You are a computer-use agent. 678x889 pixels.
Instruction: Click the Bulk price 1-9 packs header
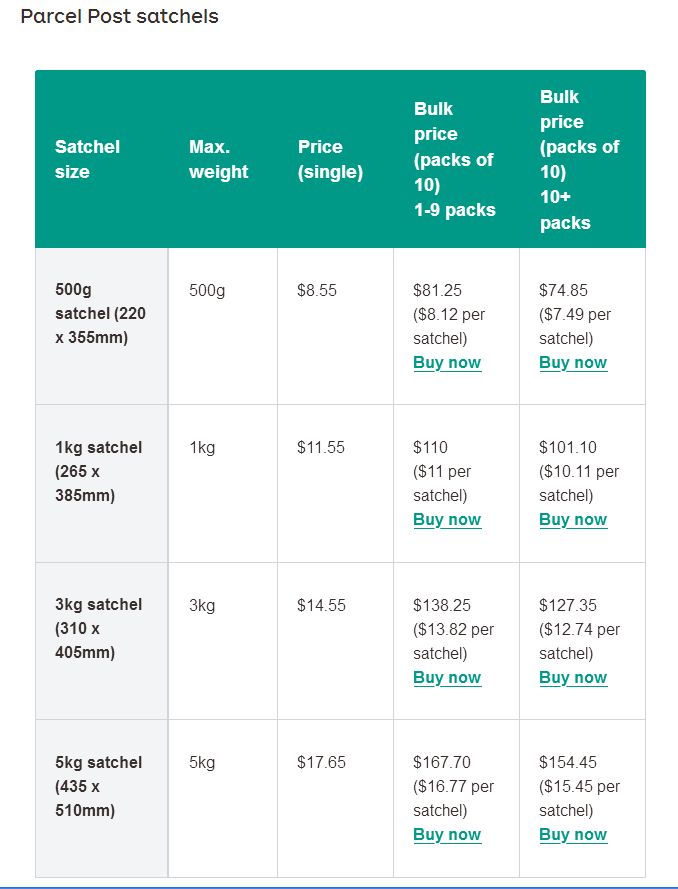tap(454, 159)
